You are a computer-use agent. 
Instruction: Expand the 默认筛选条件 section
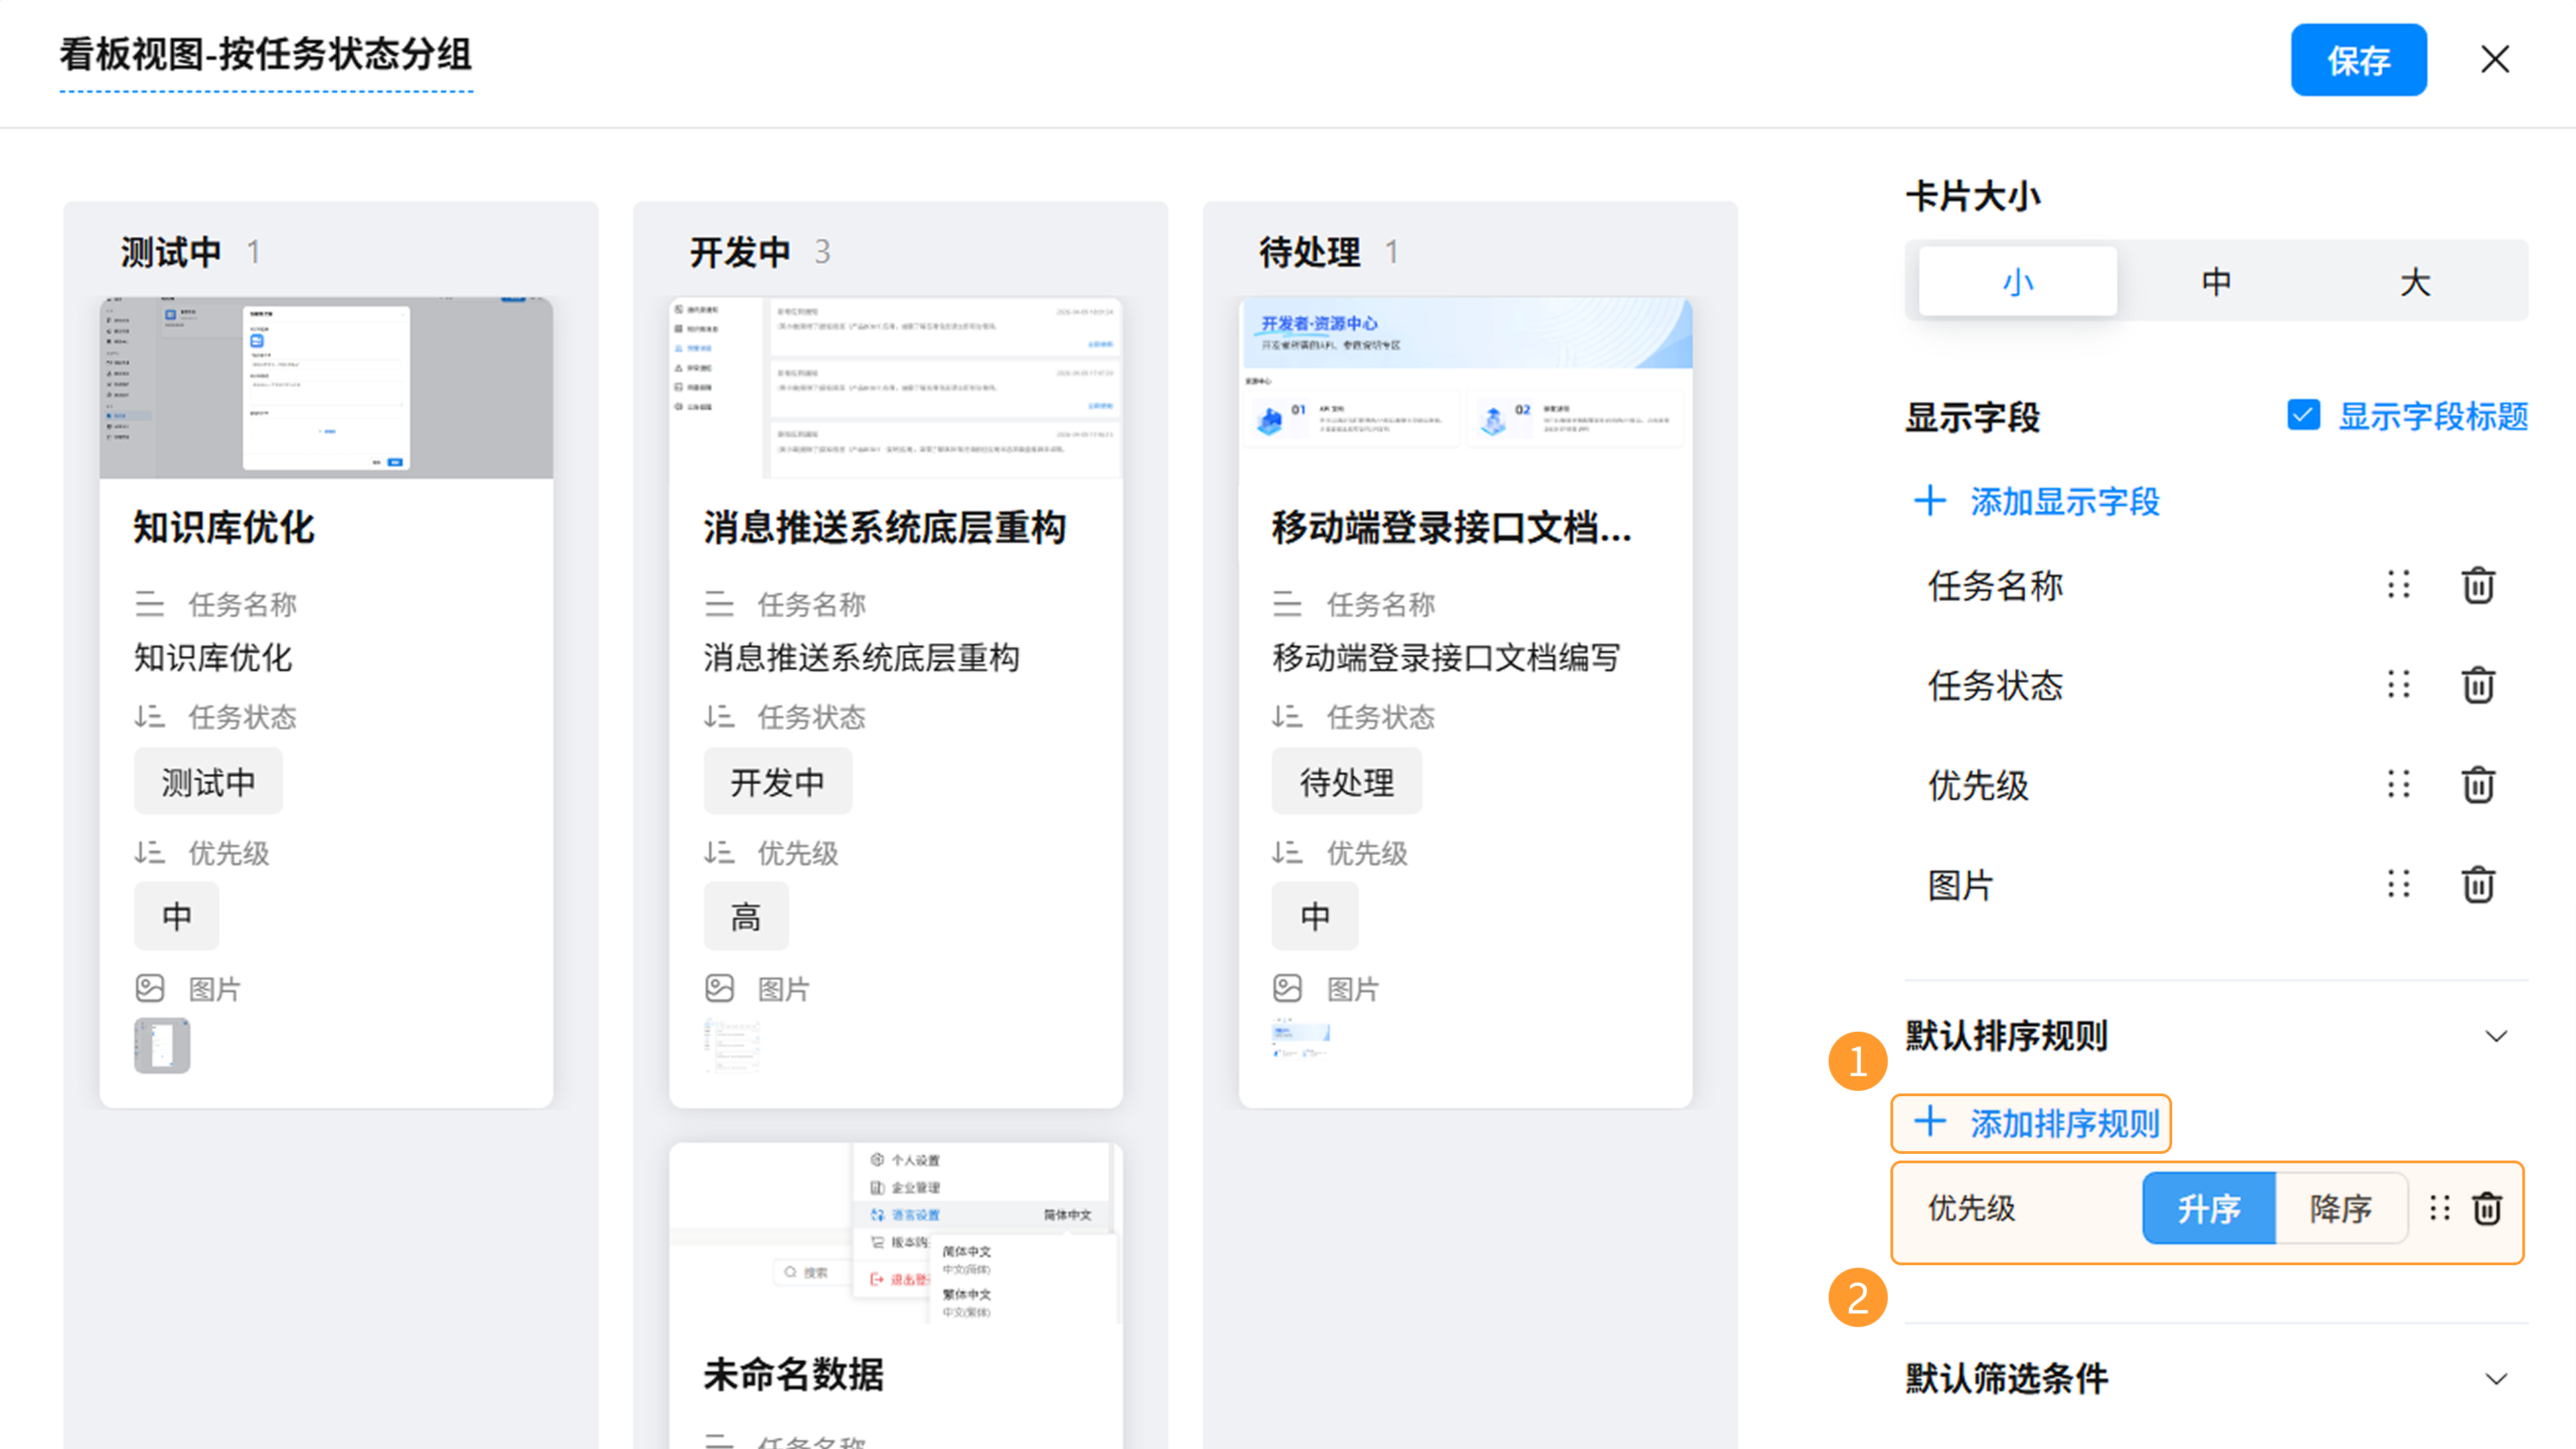pyautogui.click(x=2496, y=1379)
